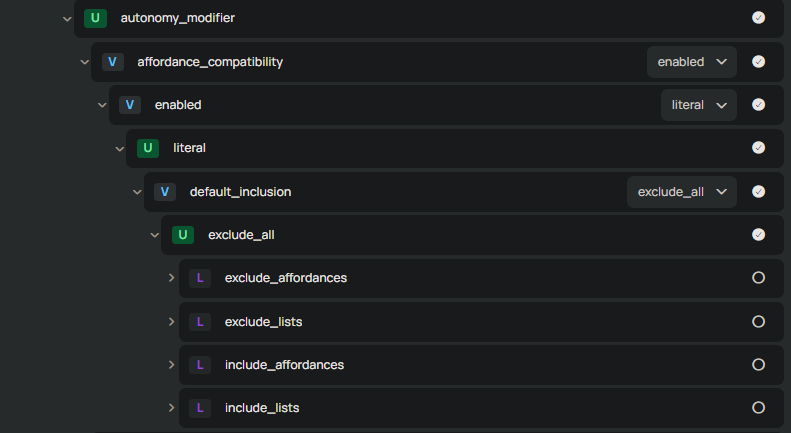Screen dimensions: 791x433
Task: Select the exclude_lists row label
Action: click(263, 322)
